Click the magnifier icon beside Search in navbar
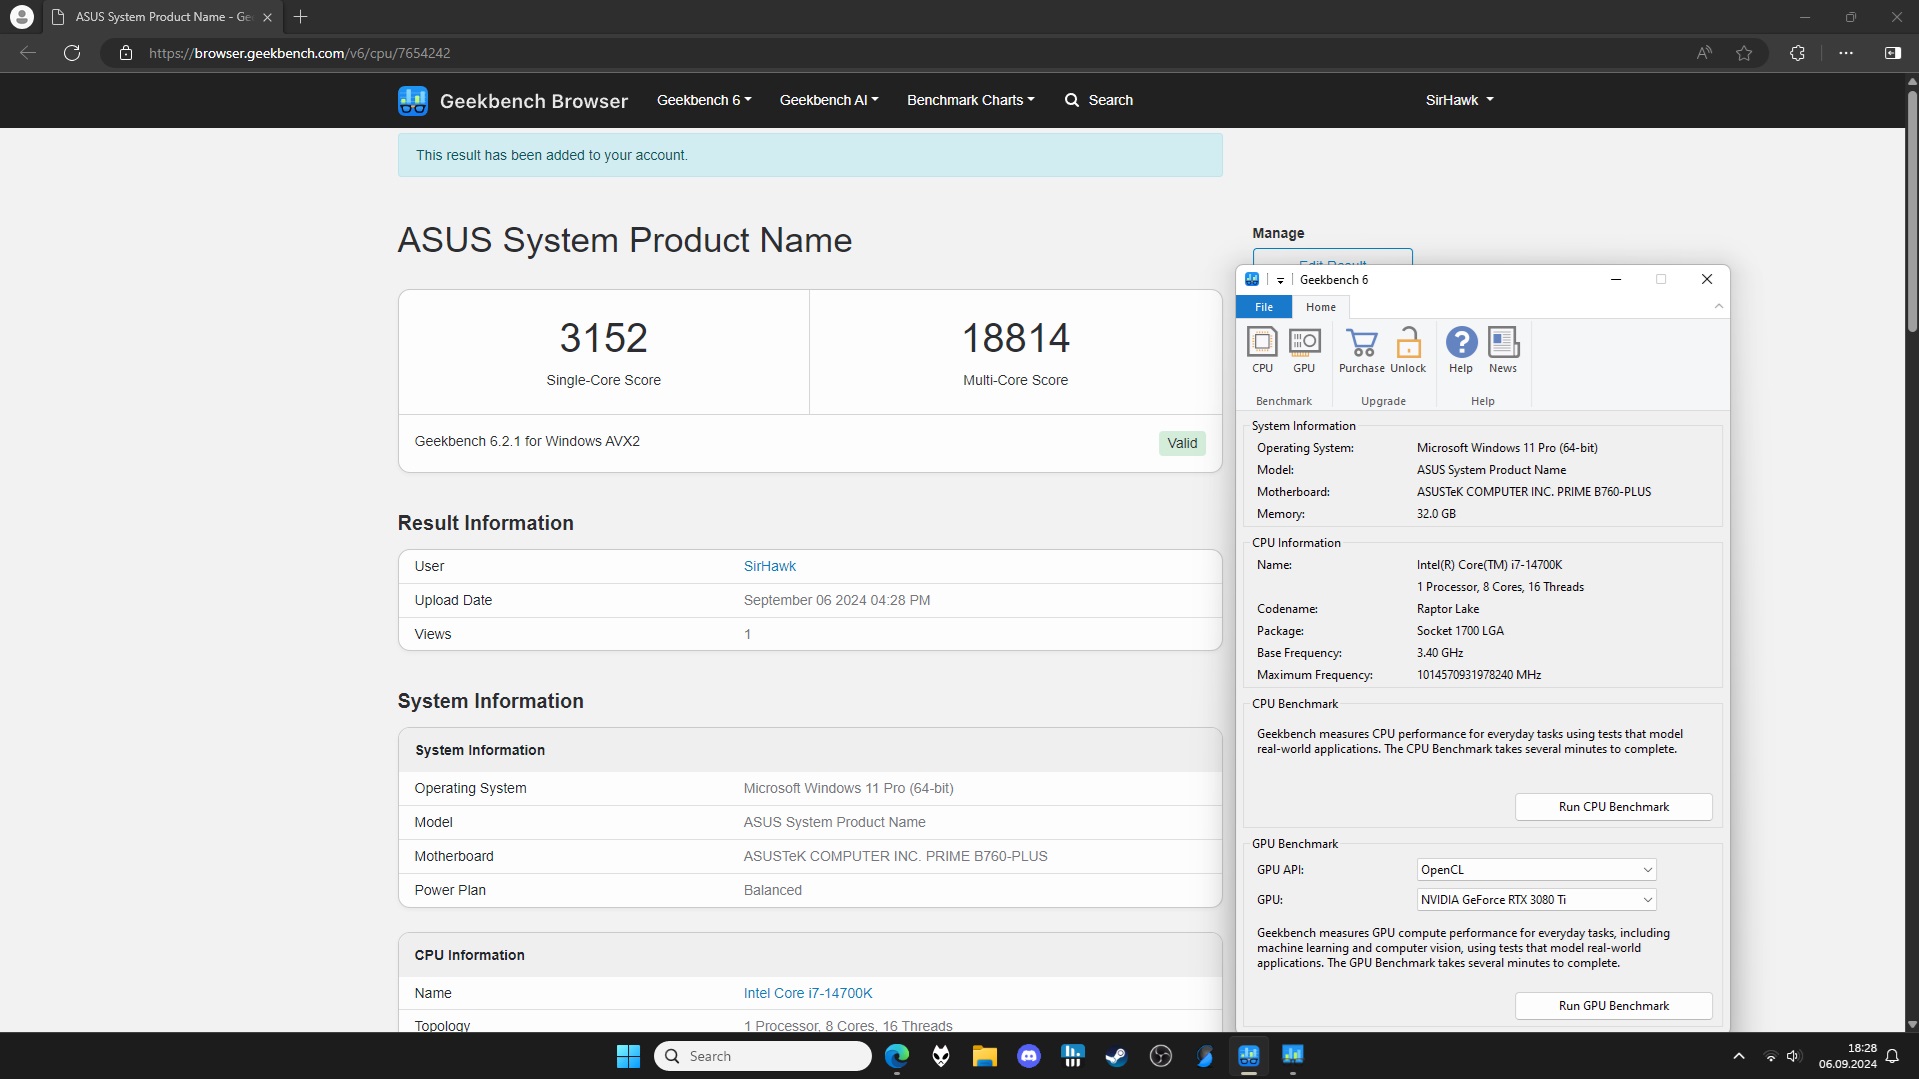 (1072, 100)
